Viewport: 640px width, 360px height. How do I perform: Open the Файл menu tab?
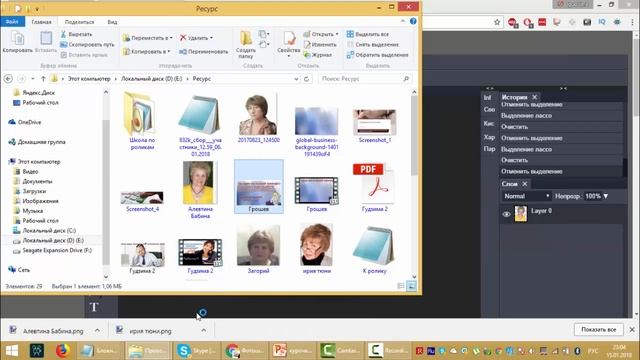tap(13, 22)
